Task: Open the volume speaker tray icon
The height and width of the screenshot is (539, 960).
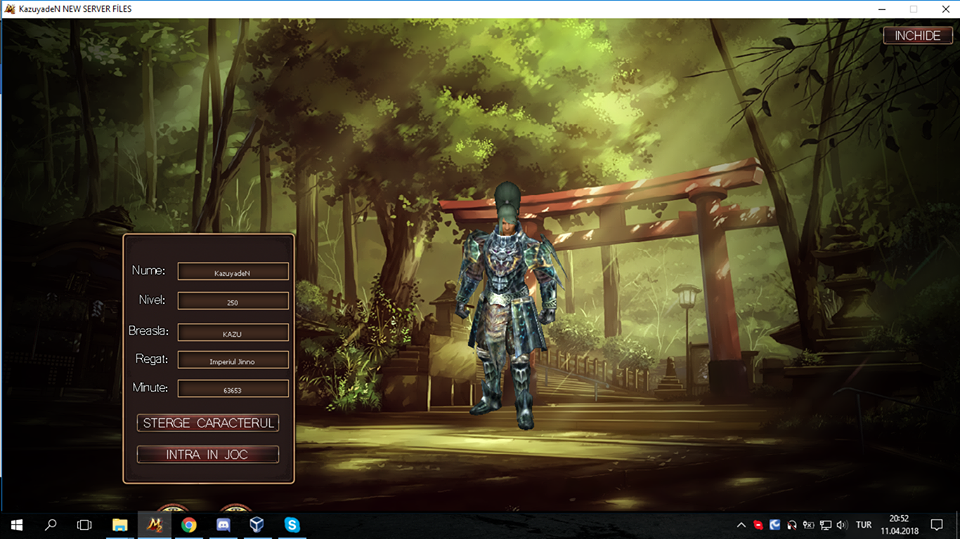Action: tap(842, 525)
